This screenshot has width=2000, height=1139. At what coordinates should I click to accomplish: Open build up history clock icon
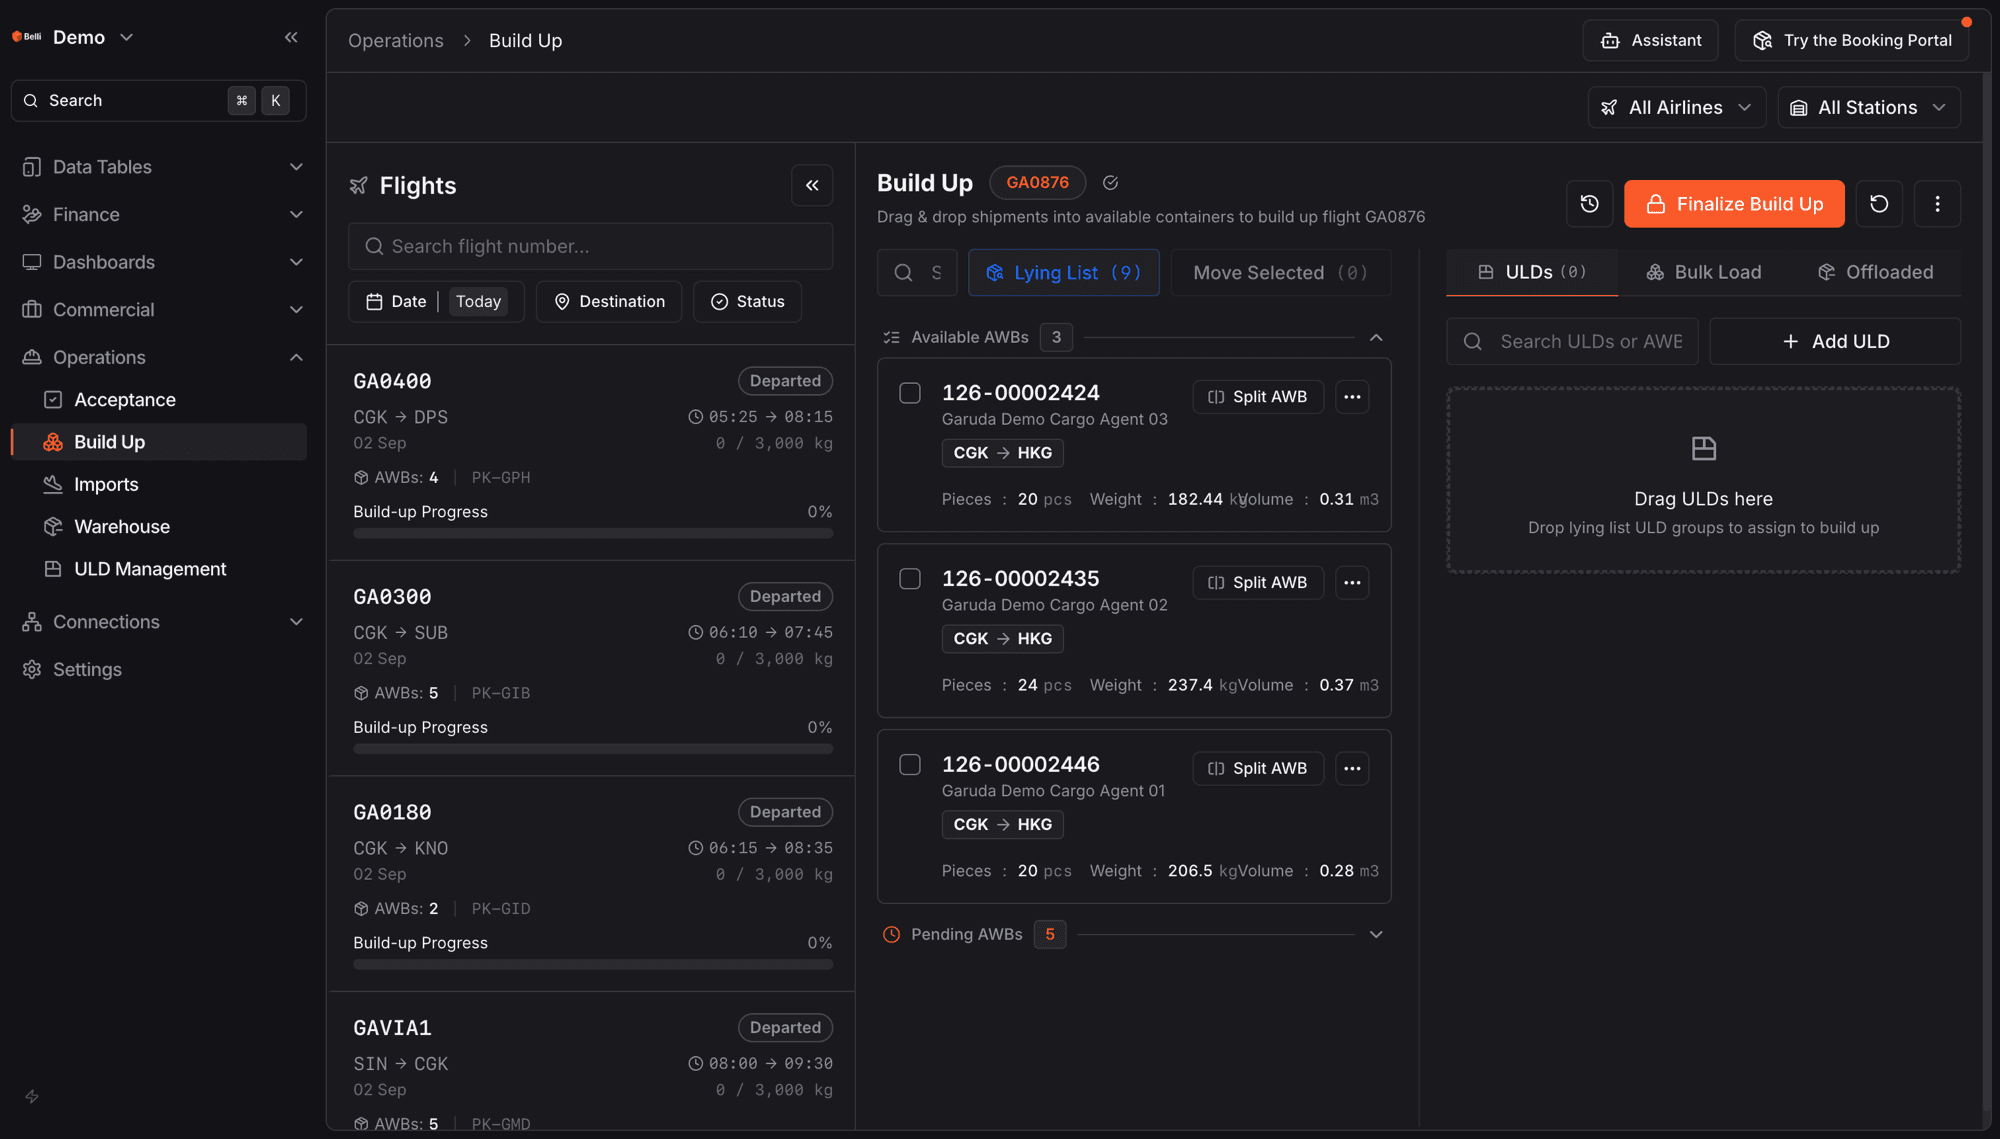[1589, 204]
